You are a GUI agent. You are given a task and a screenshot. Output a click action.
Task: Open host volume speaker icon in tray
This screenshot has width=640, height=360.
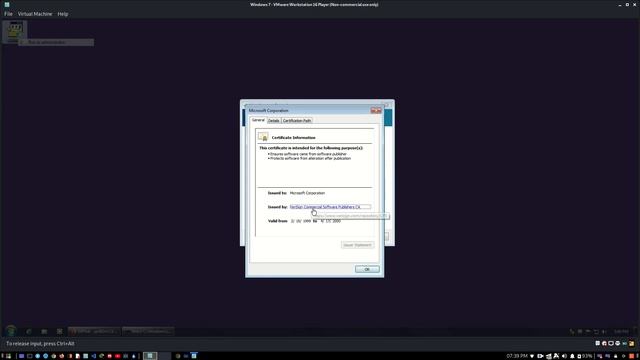coord(564,356)
